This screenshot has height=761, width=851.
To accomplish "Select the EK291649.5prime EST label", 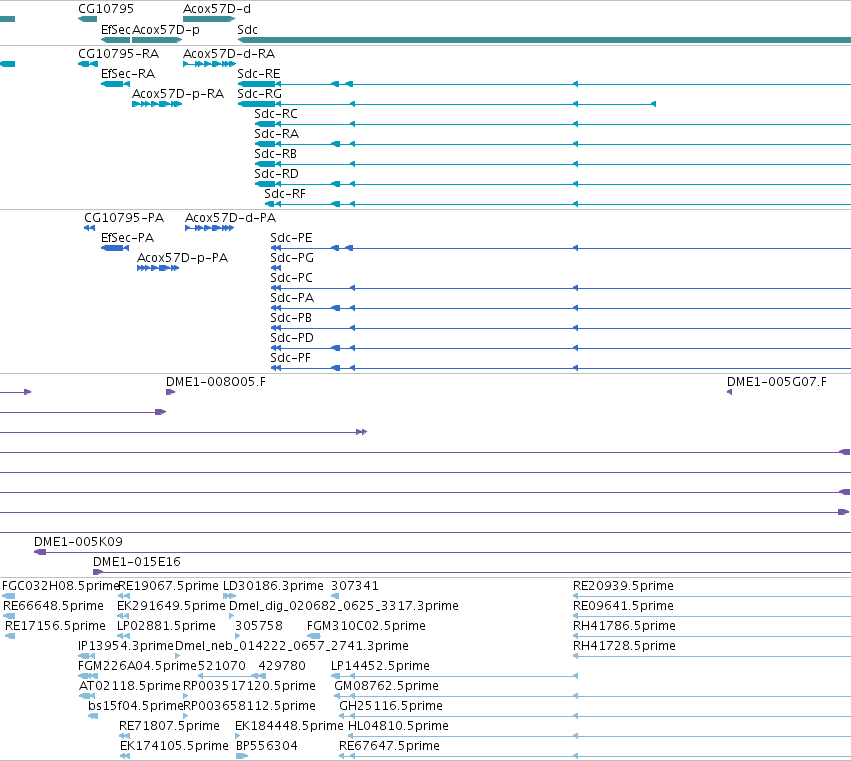I will (171, 606).
